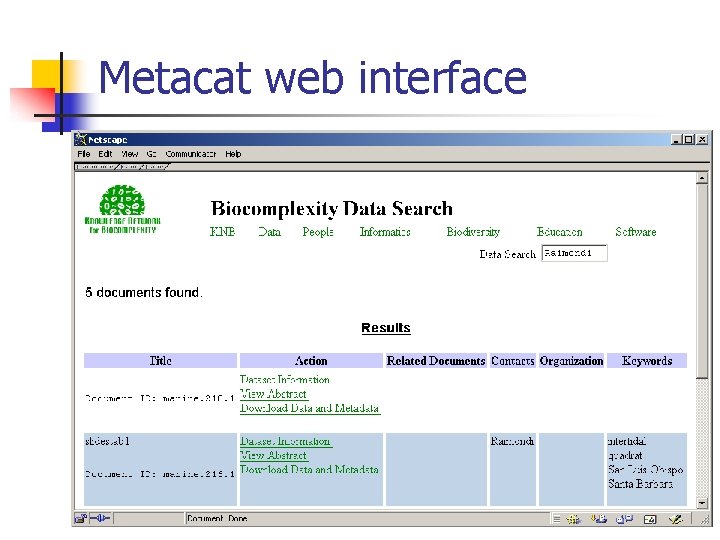Open the View menu
Screen dimensions: 720x540
(x=129, y=154)
